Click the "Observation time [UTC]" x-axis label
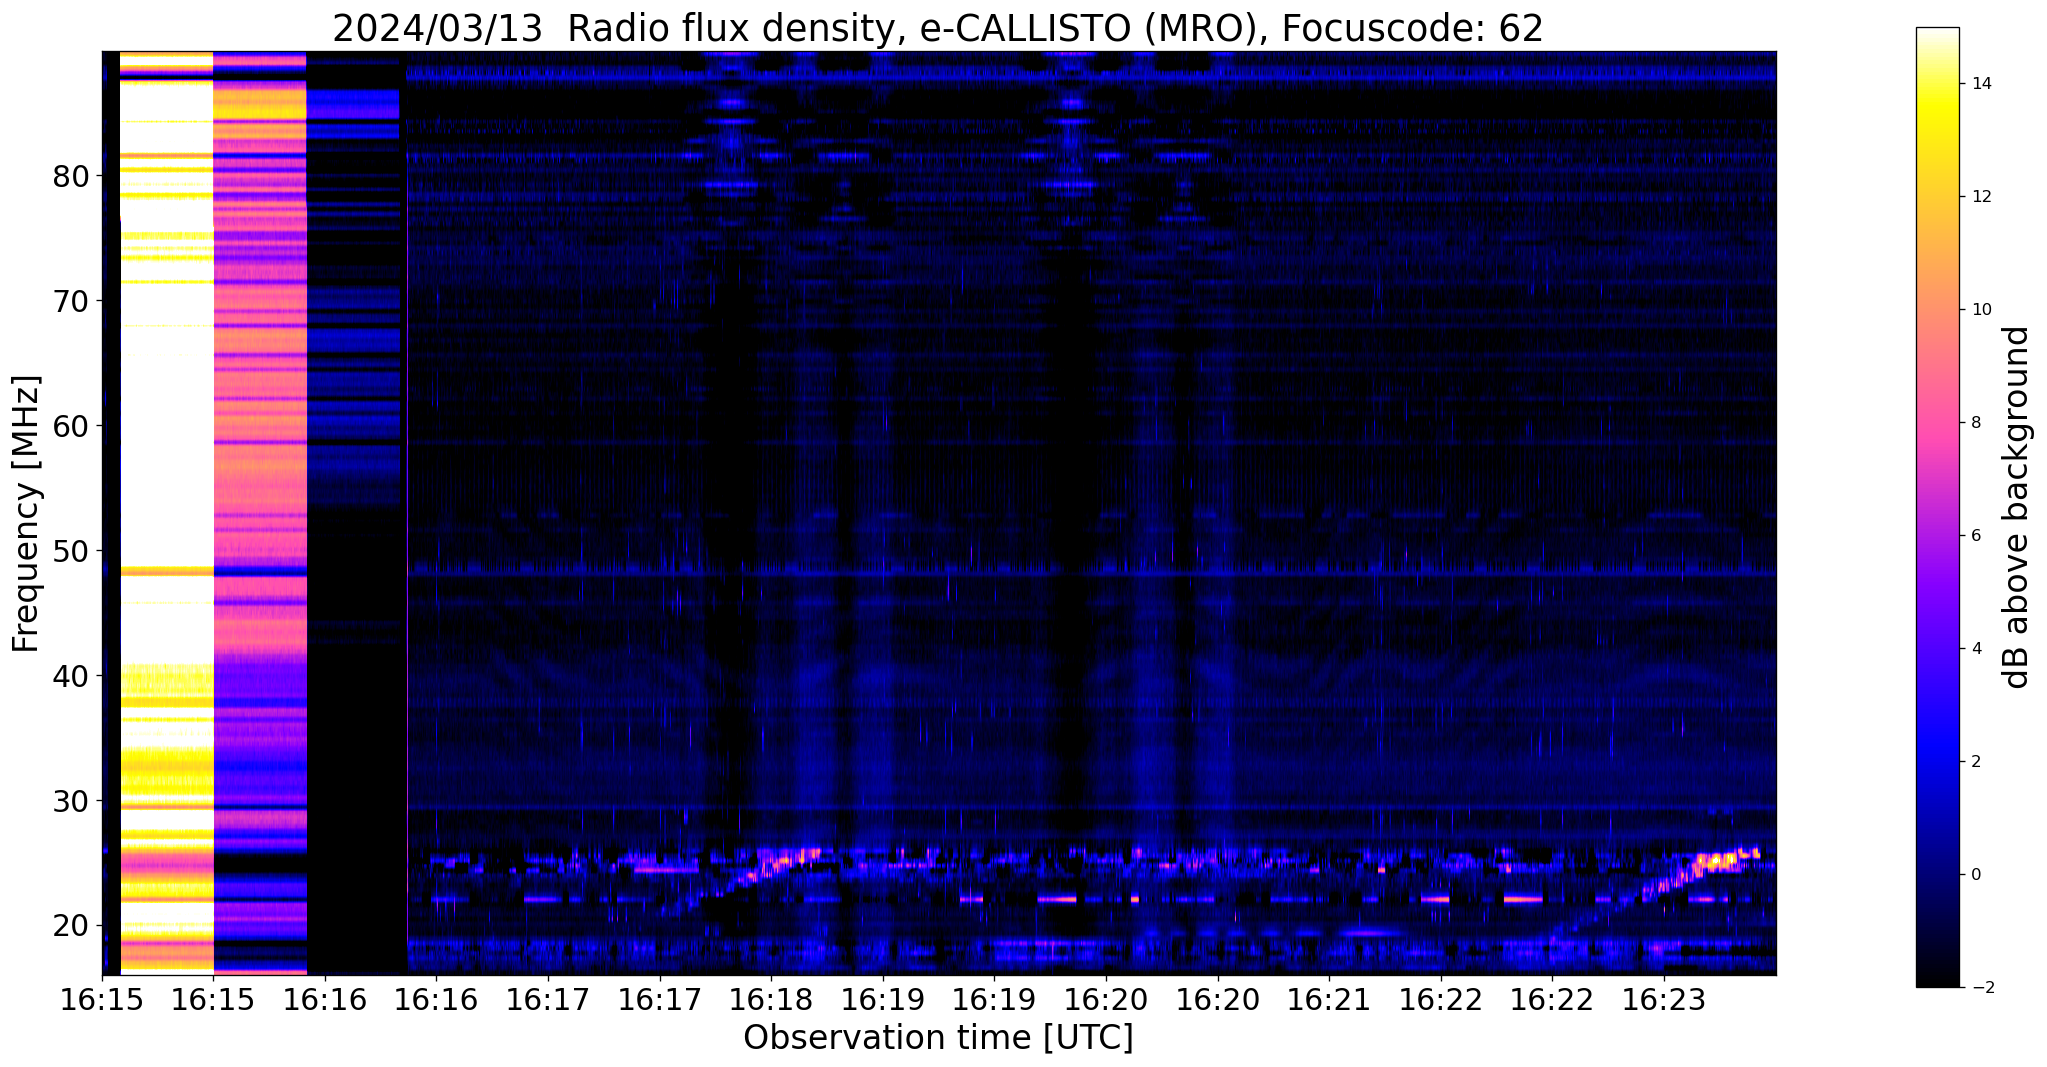2047x1067 pixels. (x=938, y=1037)
